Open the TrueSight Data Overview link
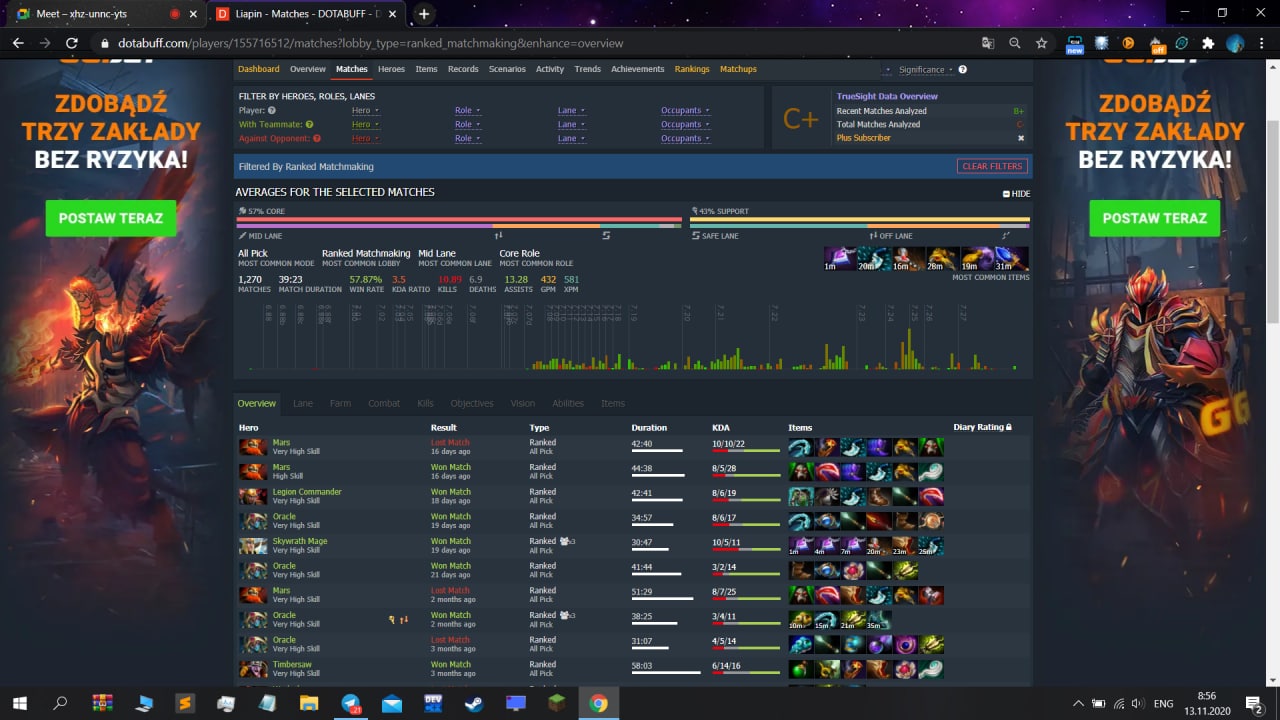 pyautogui.click(x=887, y=97)
